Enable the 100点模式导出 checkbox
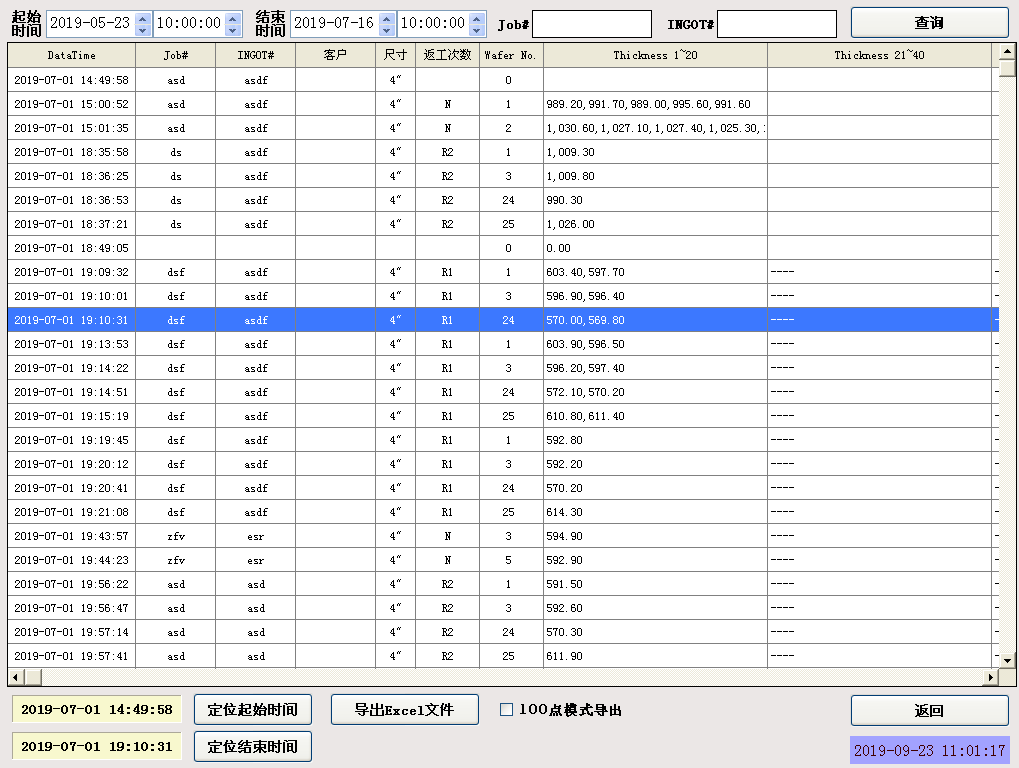The height and width of the screenshot is (768, 1019). (506, 710)
